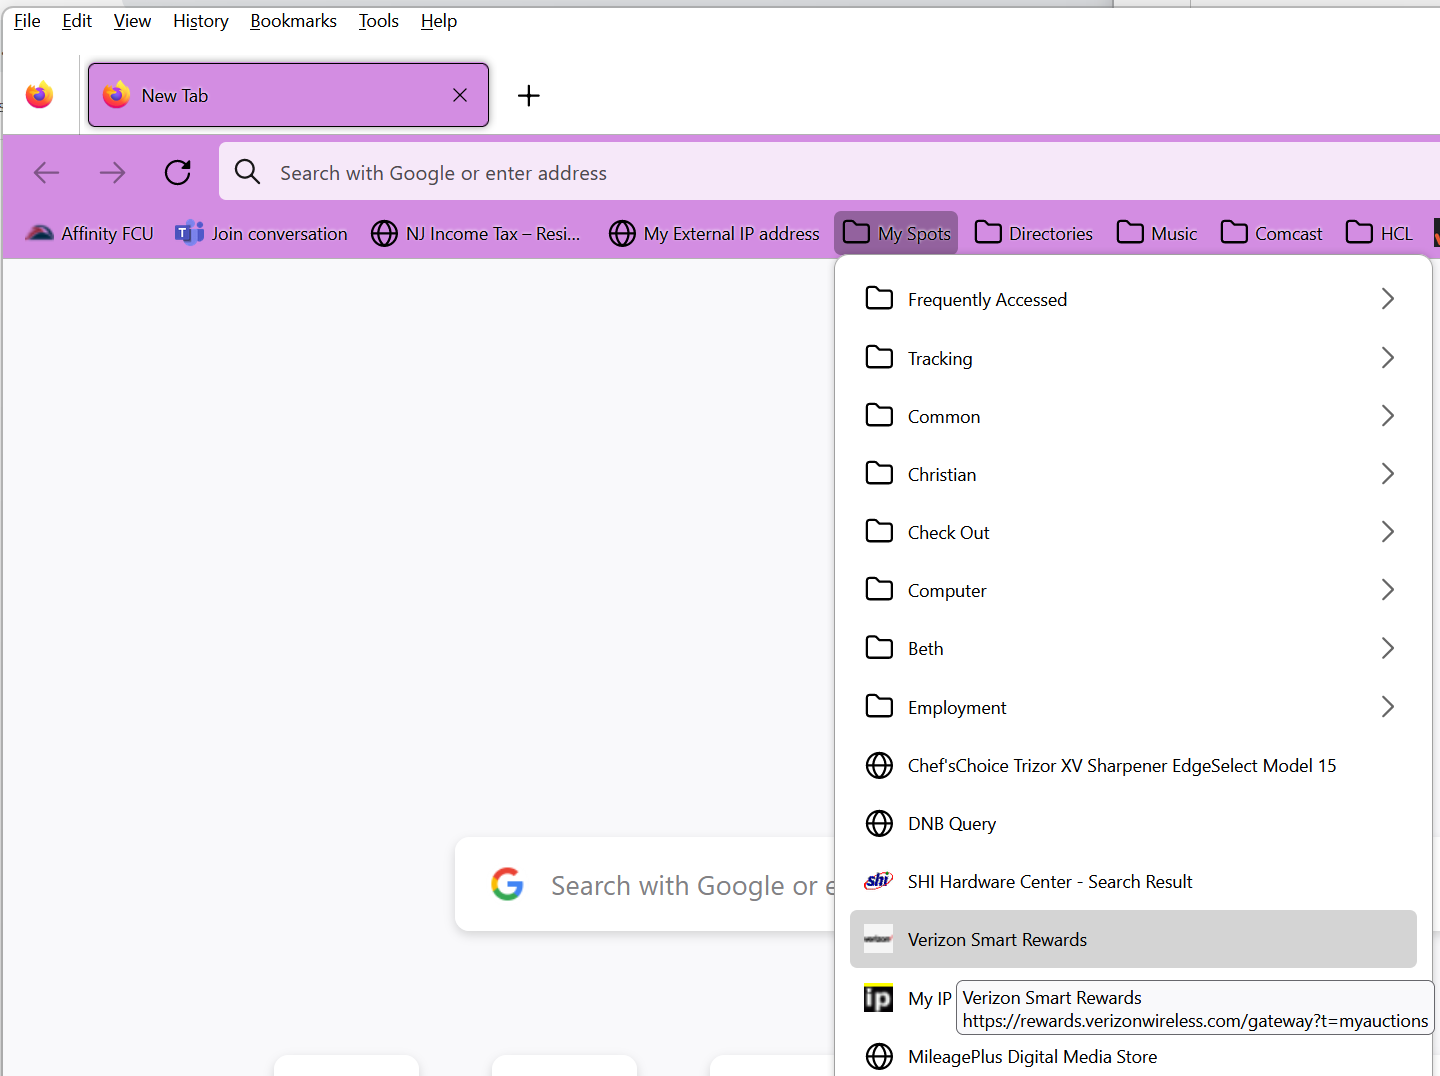Open the SHI Hardware Center bookmark via its logo

(x=878, y=880)
